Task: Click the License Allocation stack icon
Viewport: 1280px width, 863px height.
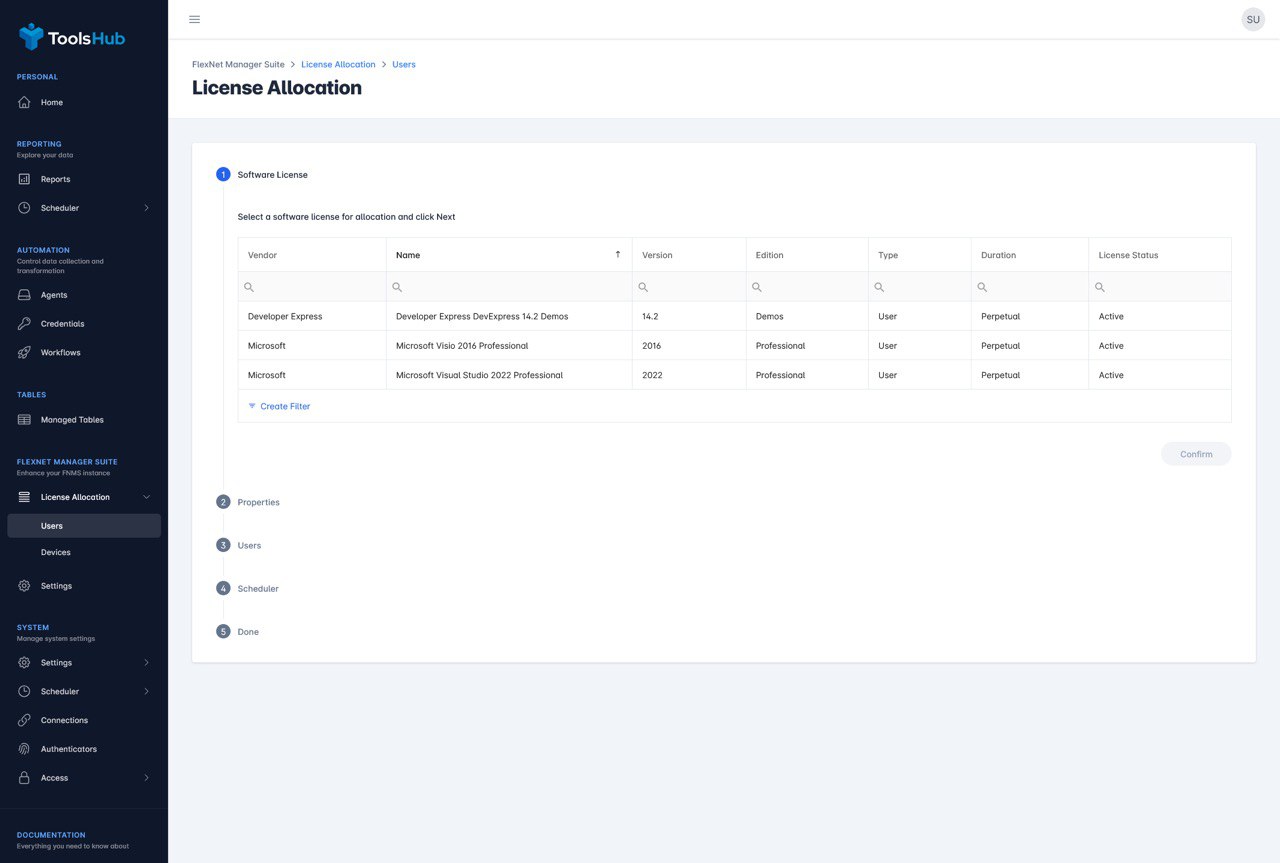Action: pos(24,497)
